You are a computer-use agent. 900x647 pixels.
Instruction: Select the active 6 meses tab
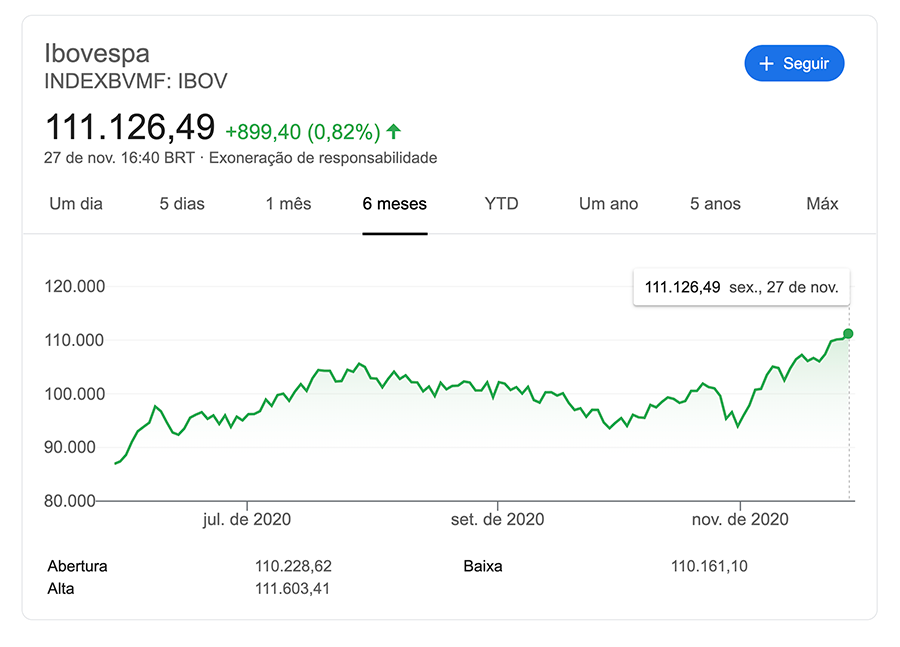pyautogui.click(x=394, y=204)
